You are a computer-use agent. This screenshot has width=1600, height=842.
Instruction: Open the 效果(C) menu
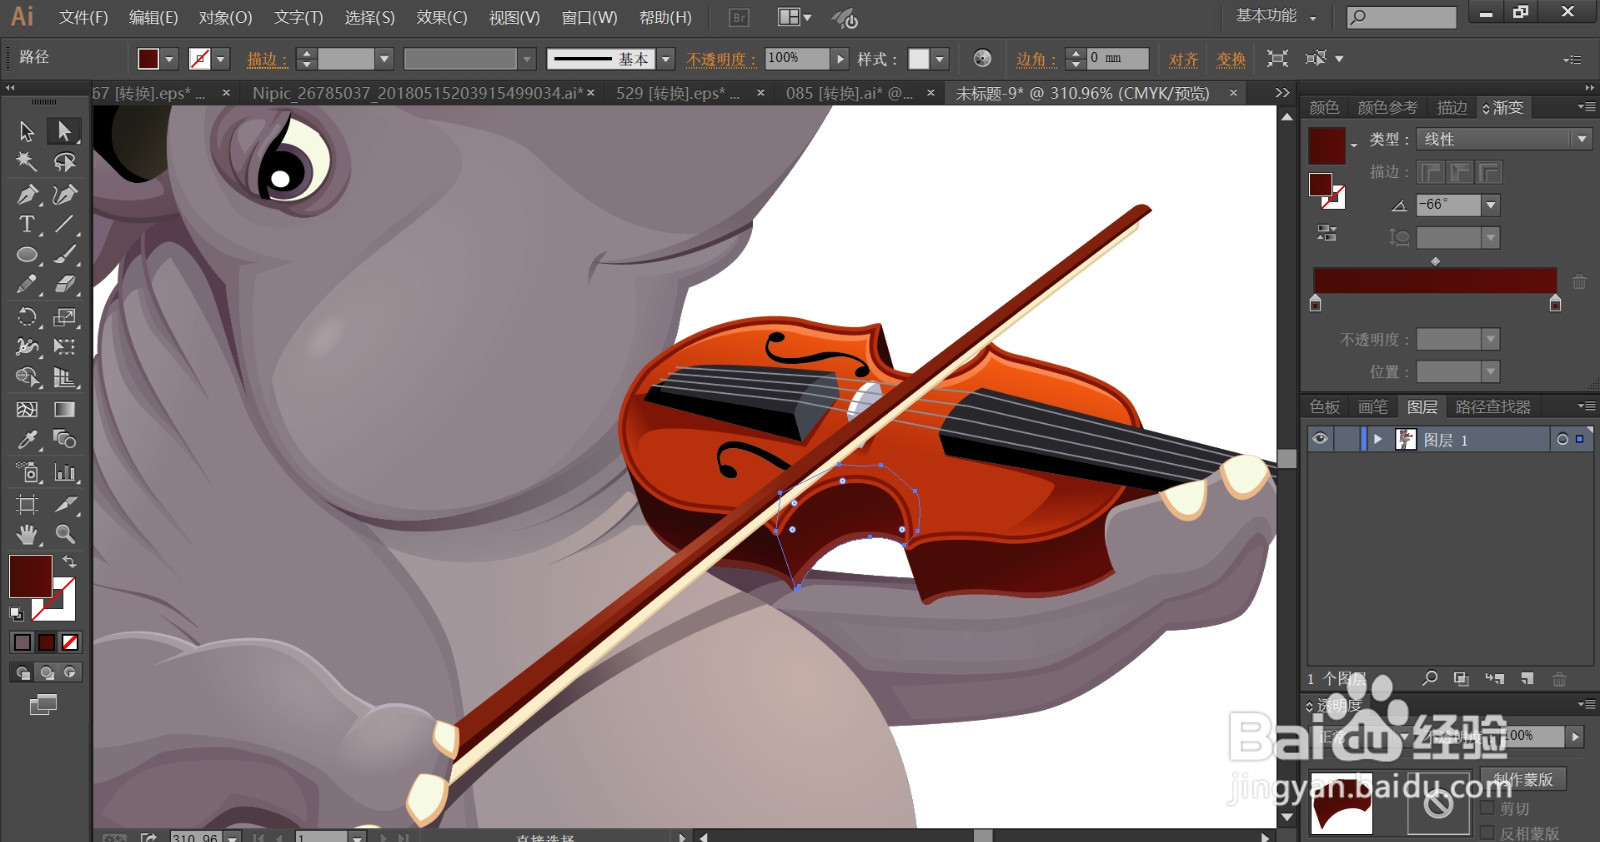[x=442, y=17]
